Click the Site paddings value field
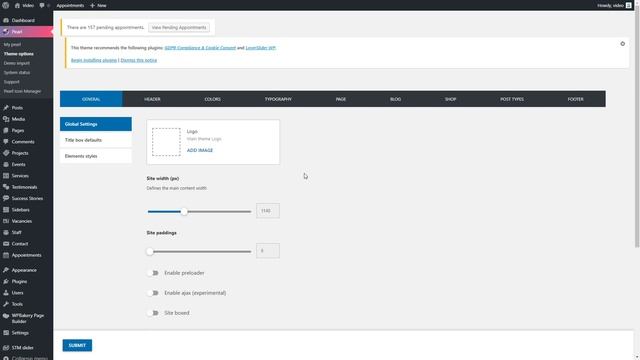 [268, 251]
